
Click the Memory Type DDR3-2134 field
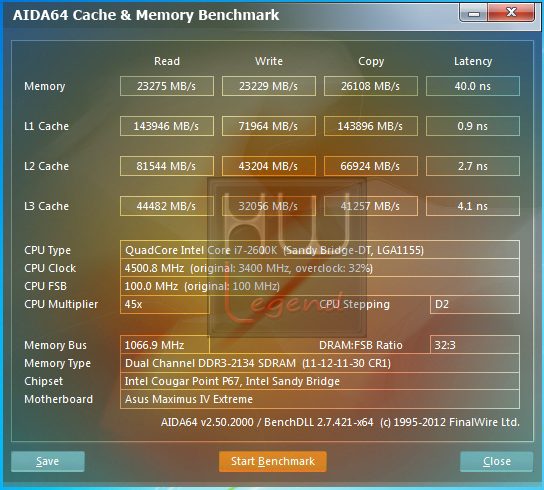[320, 363]
